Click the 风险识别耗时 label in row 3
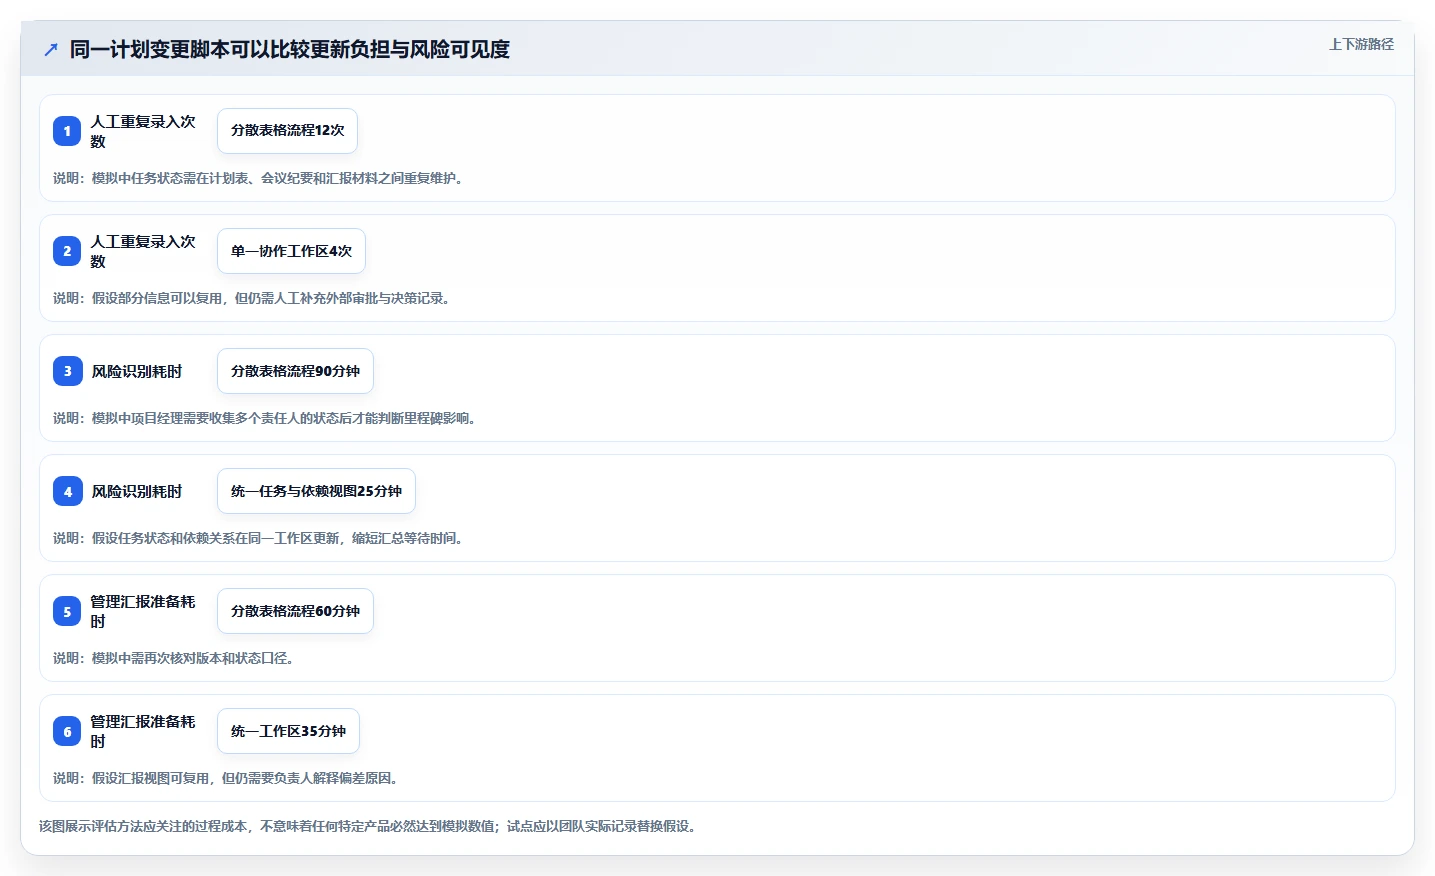This screenshot has height=876, width=1435. pos(137,371)
